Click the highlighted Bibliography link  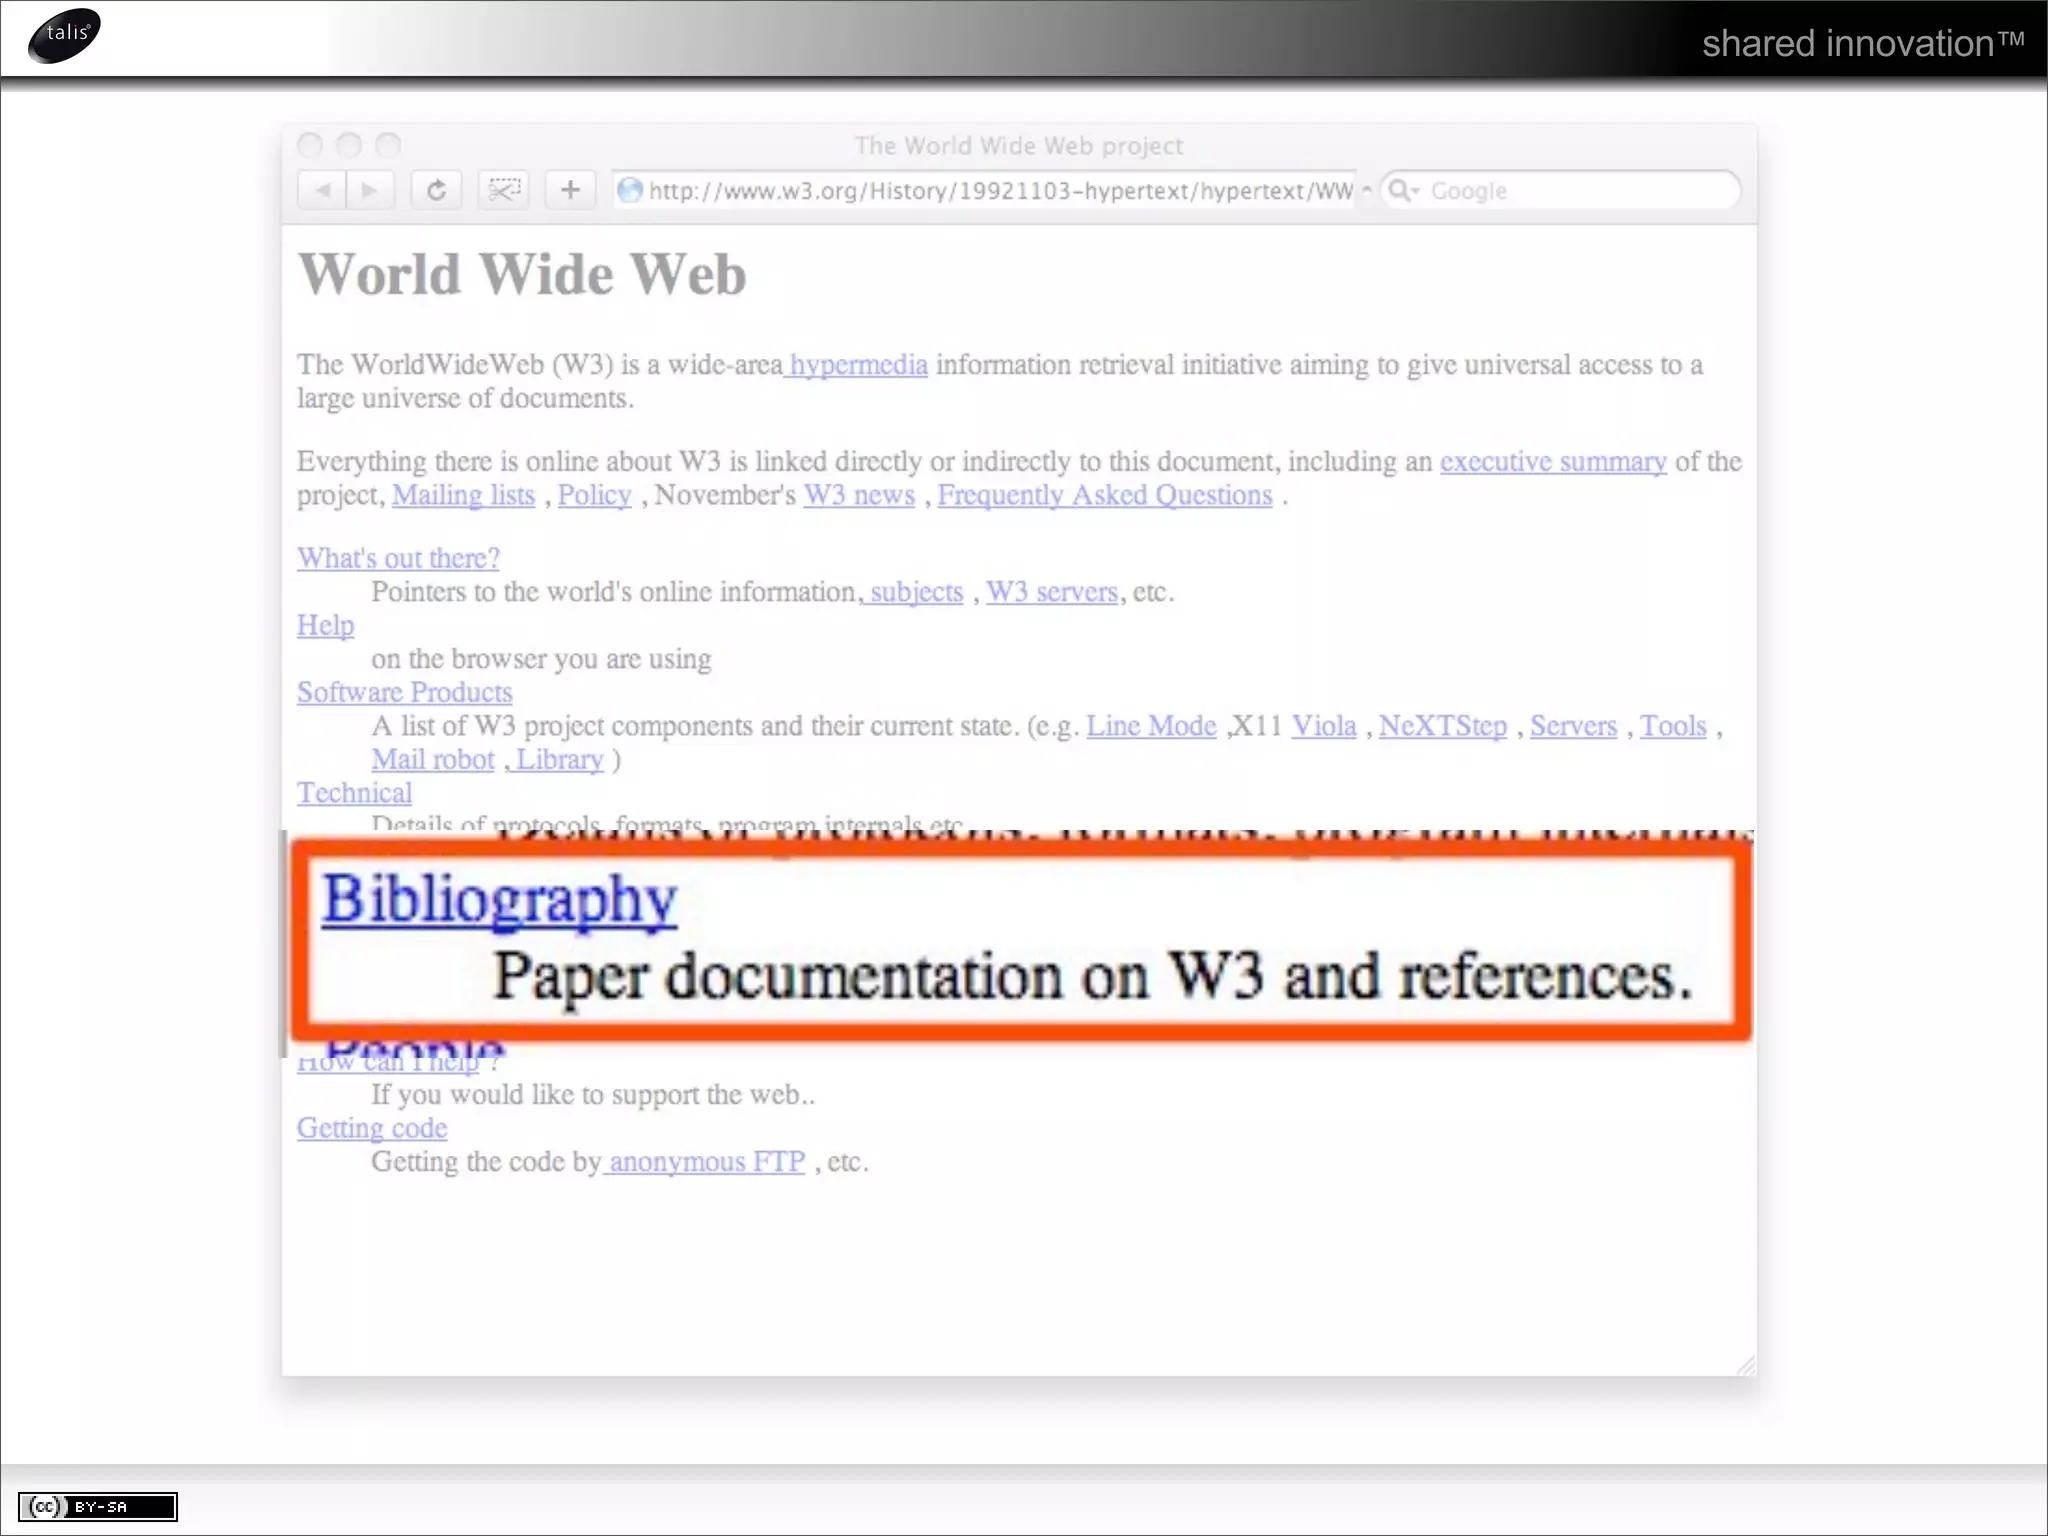click(x=499, y=900)
